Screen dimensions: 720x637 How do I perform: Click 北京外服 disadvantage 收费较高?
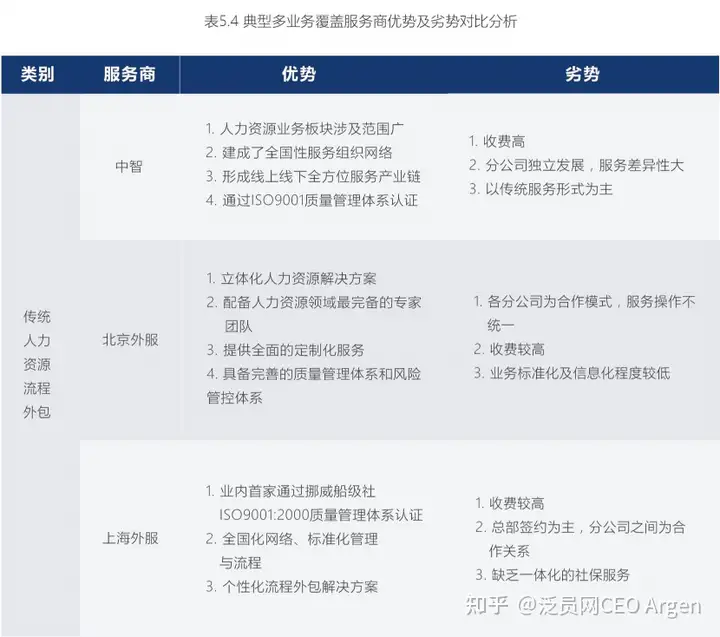509,350
